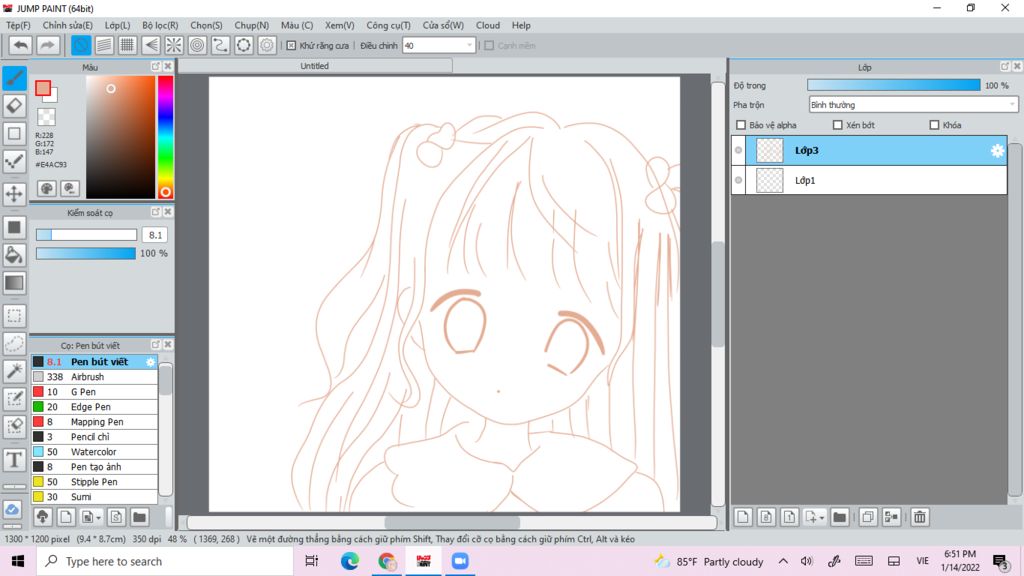Select the Brush tool in the left toolbar
1024x576 pixels.
[14, 78]
